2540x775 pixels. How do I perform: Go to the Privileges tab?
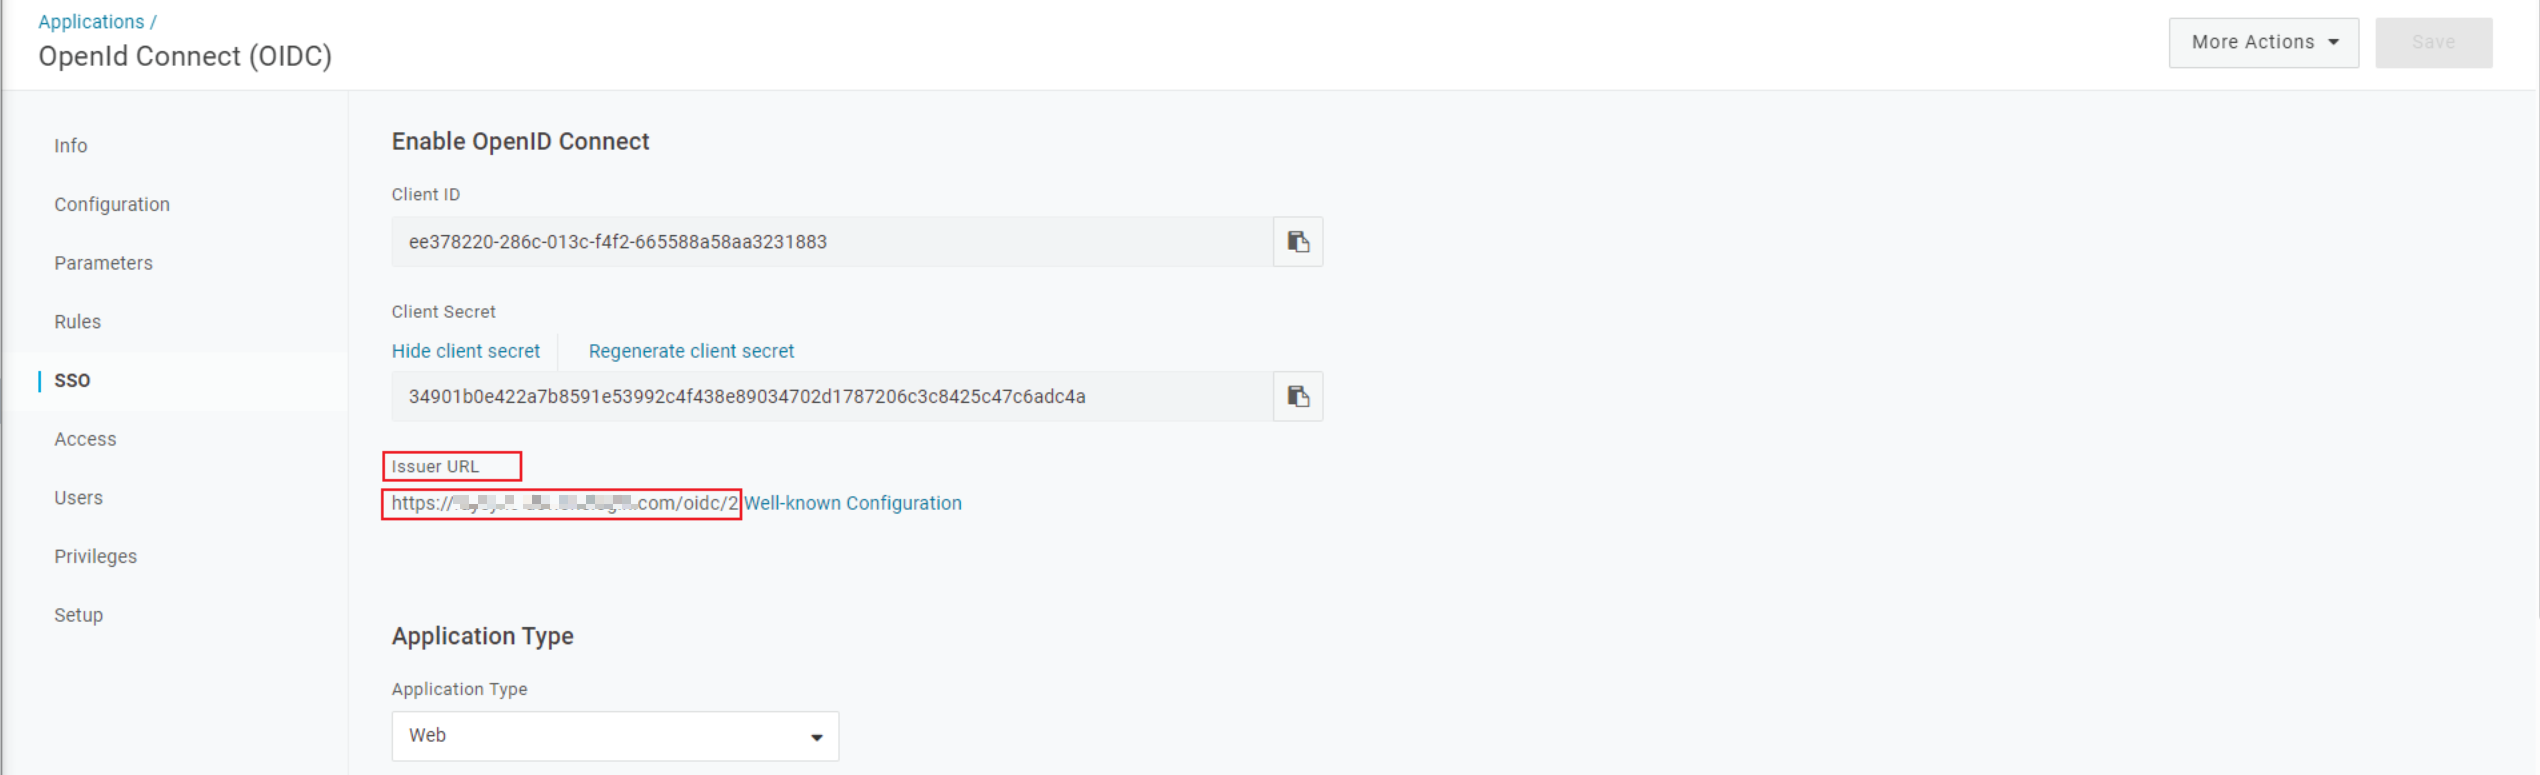click(x=95, y=556)
